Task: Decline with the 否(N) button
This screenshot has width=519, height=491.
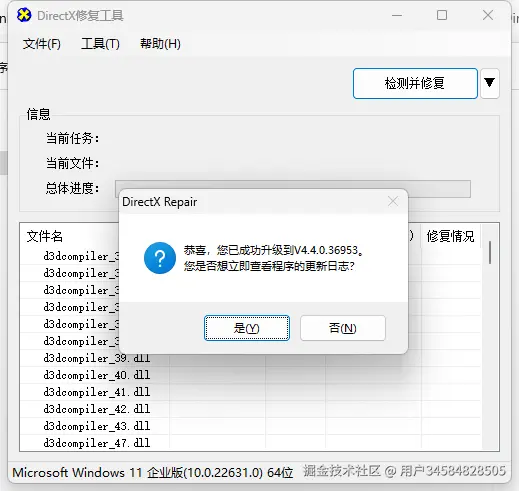Action: pyautogui.click(x=343, y=328)
